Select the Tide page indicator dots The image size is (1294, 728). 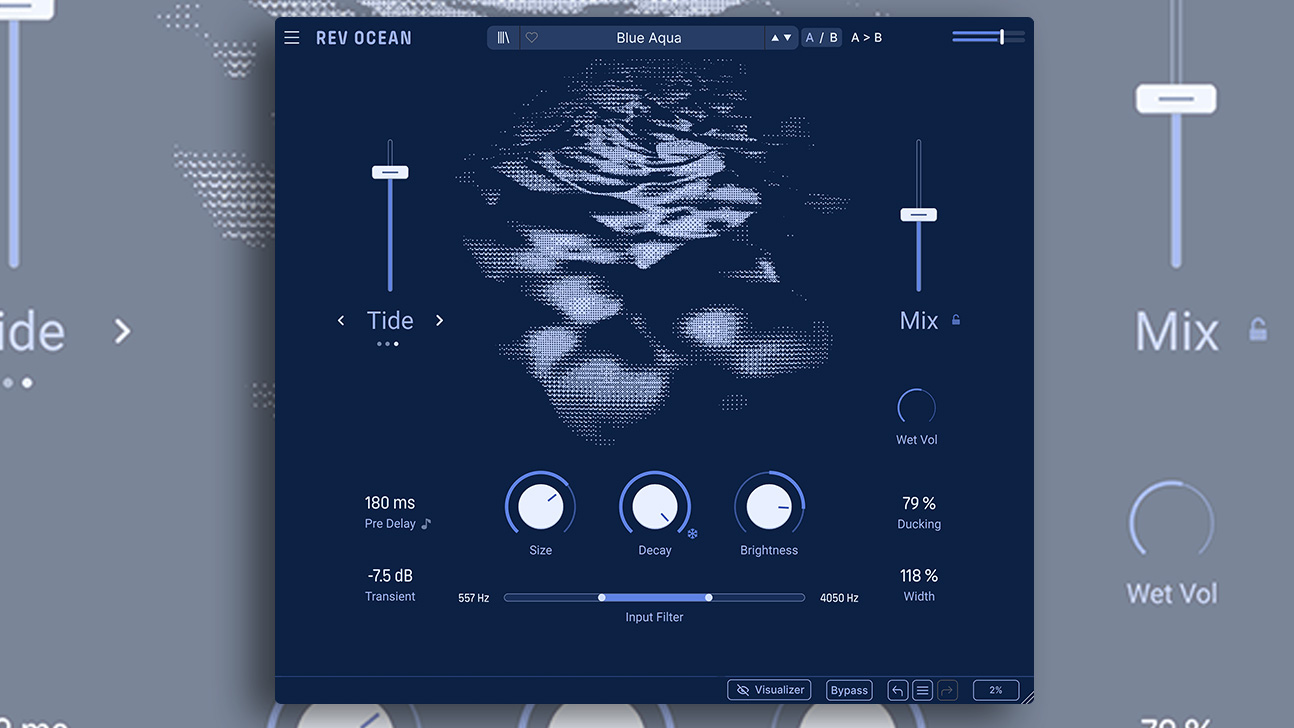click(388, 344)
